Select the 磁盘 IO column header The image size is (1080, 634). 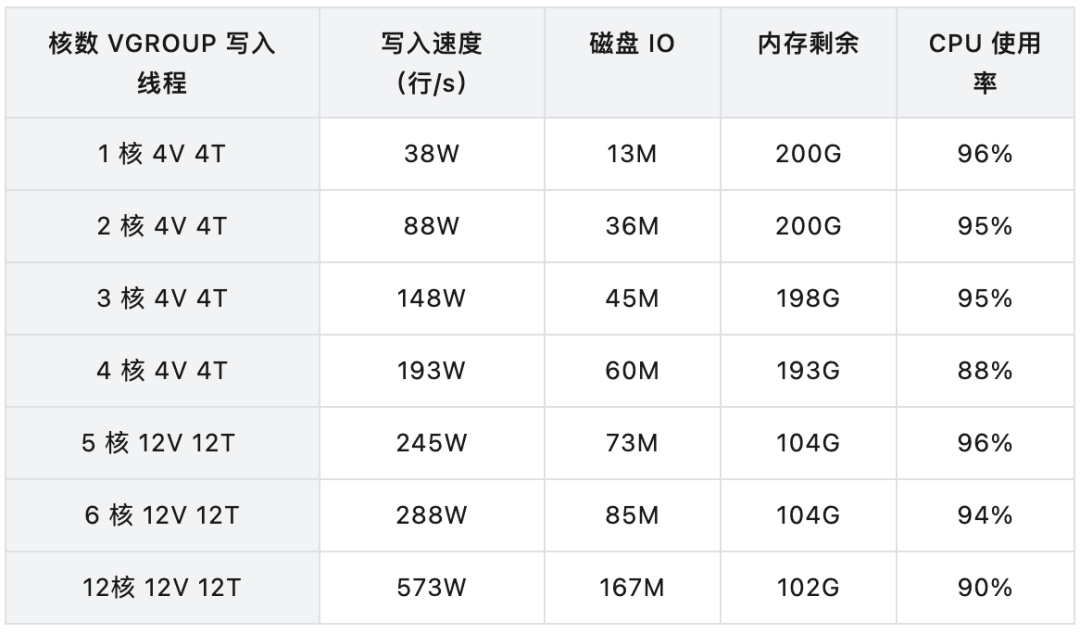click(x=632, y=45)
